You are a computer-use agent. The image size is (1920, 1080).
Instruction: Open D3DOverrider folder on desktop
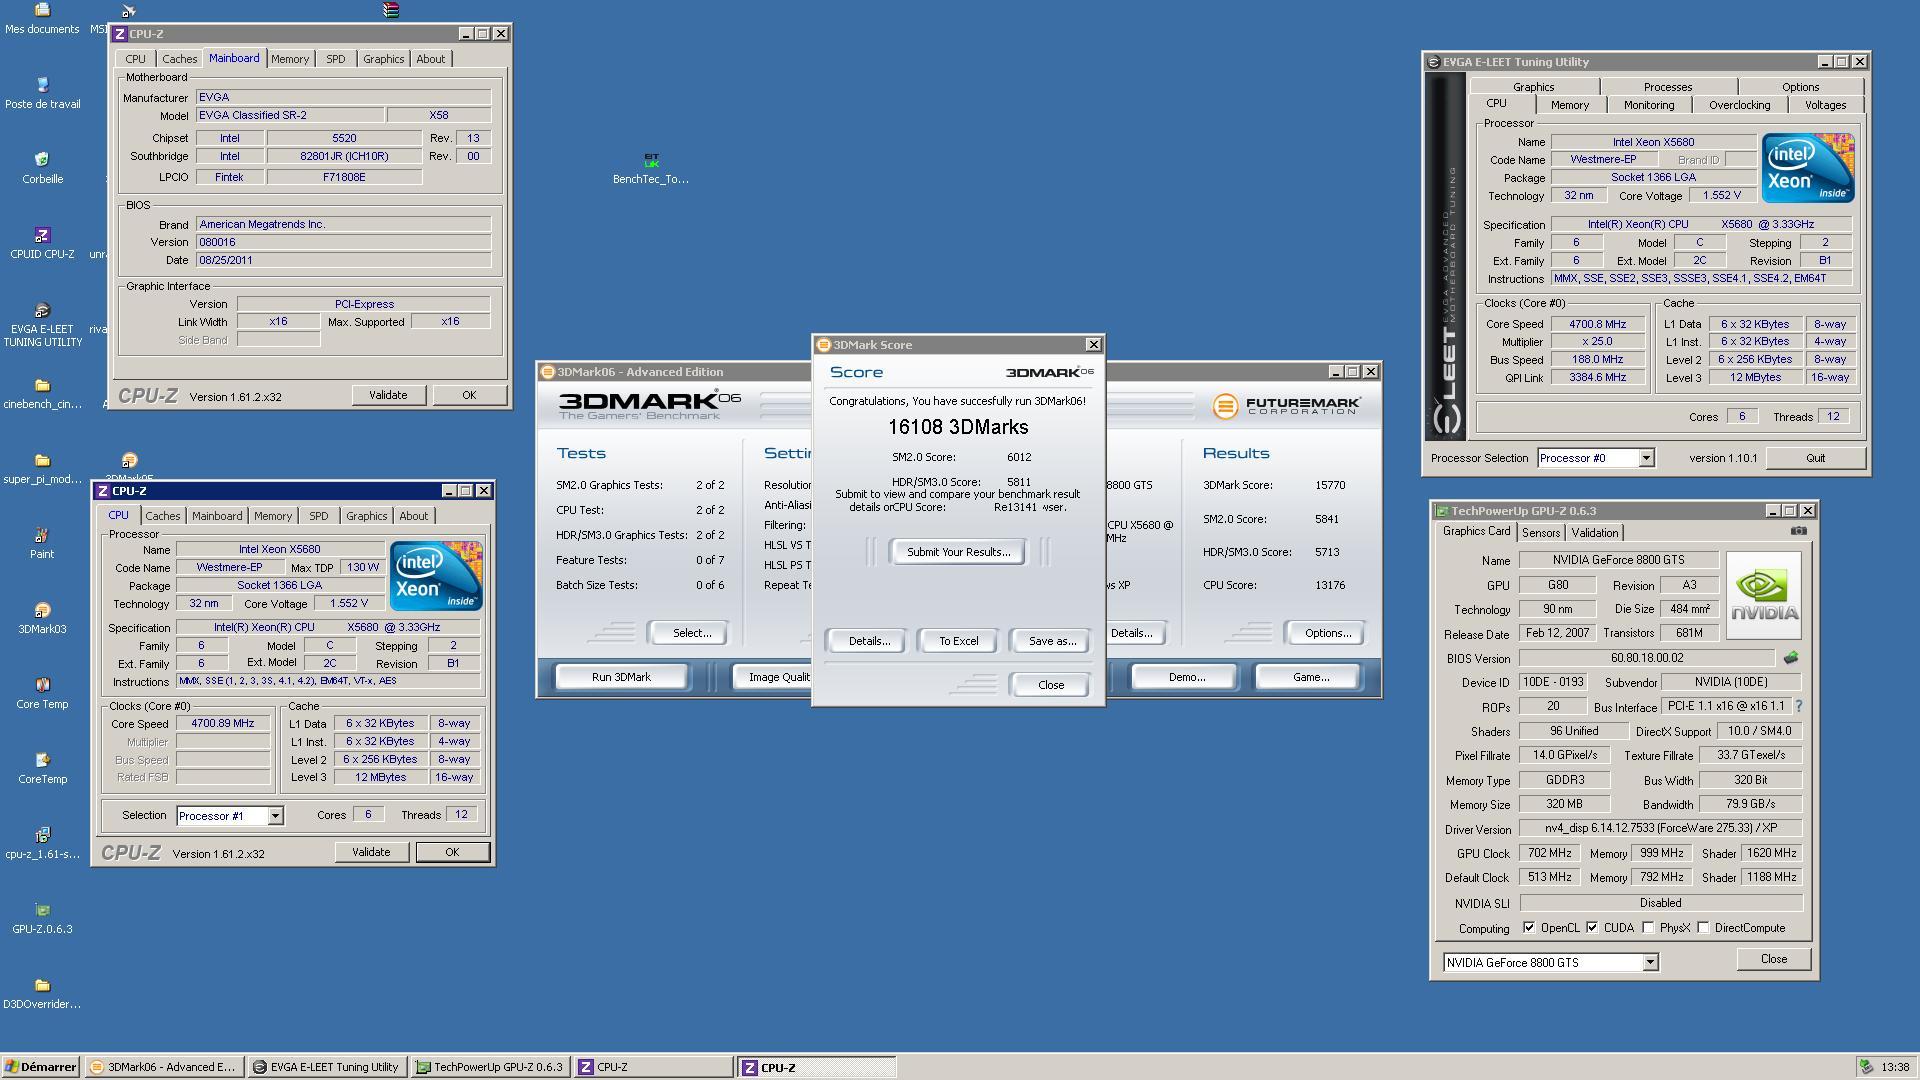click(42, 994)
